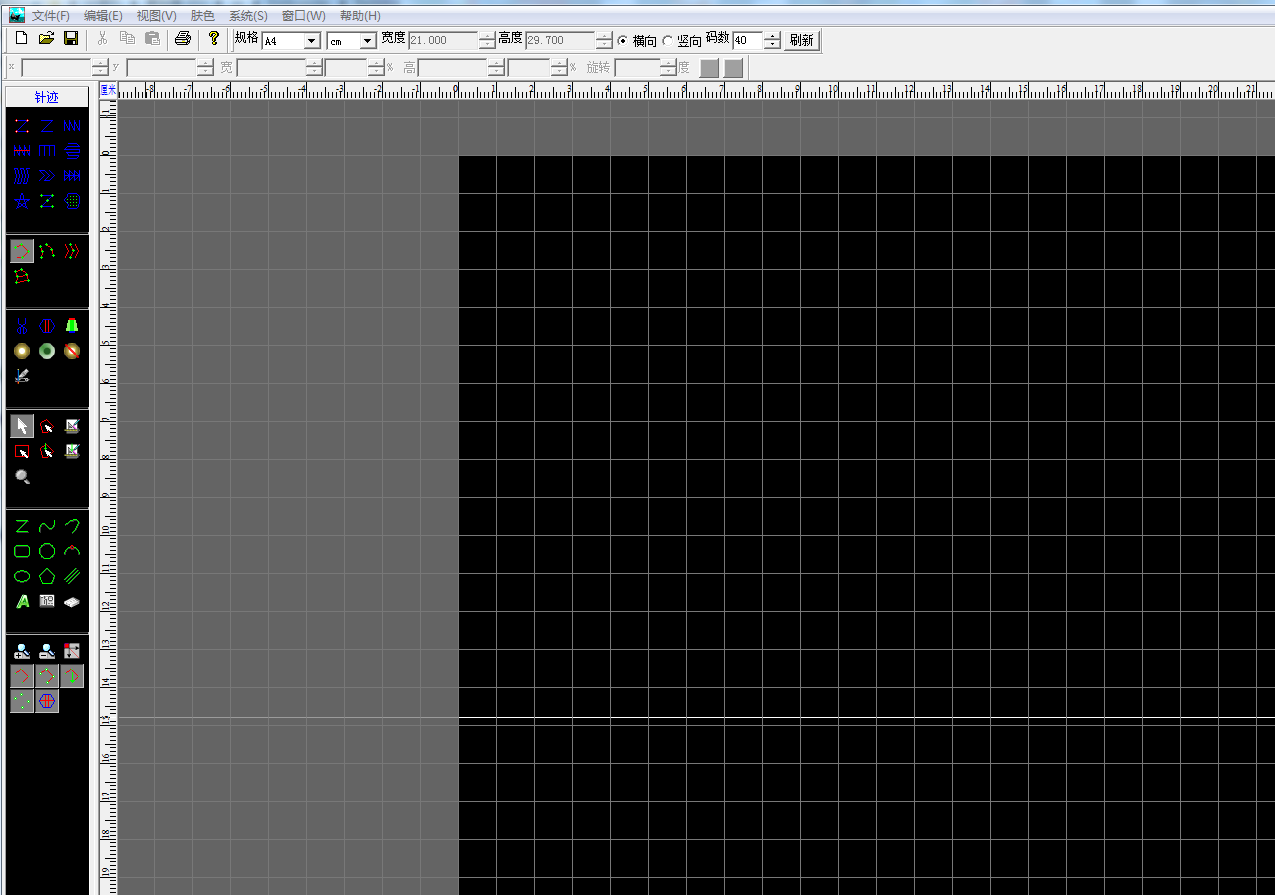Click the 刷新 refresh button
This screenshot has height=895, width=1275.
801,41
